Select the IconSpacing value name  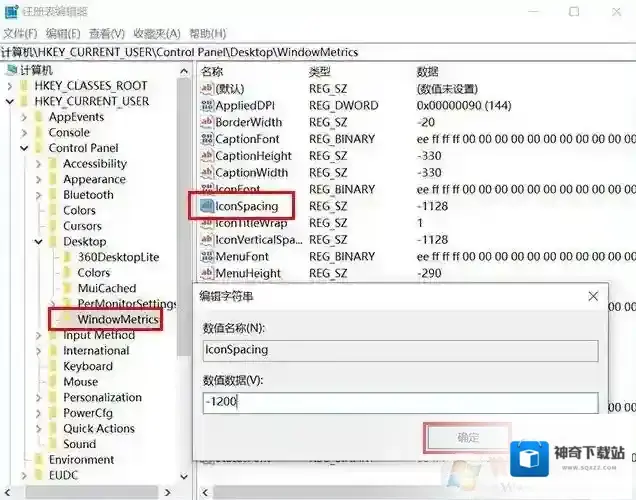click(x=247, y=206)
